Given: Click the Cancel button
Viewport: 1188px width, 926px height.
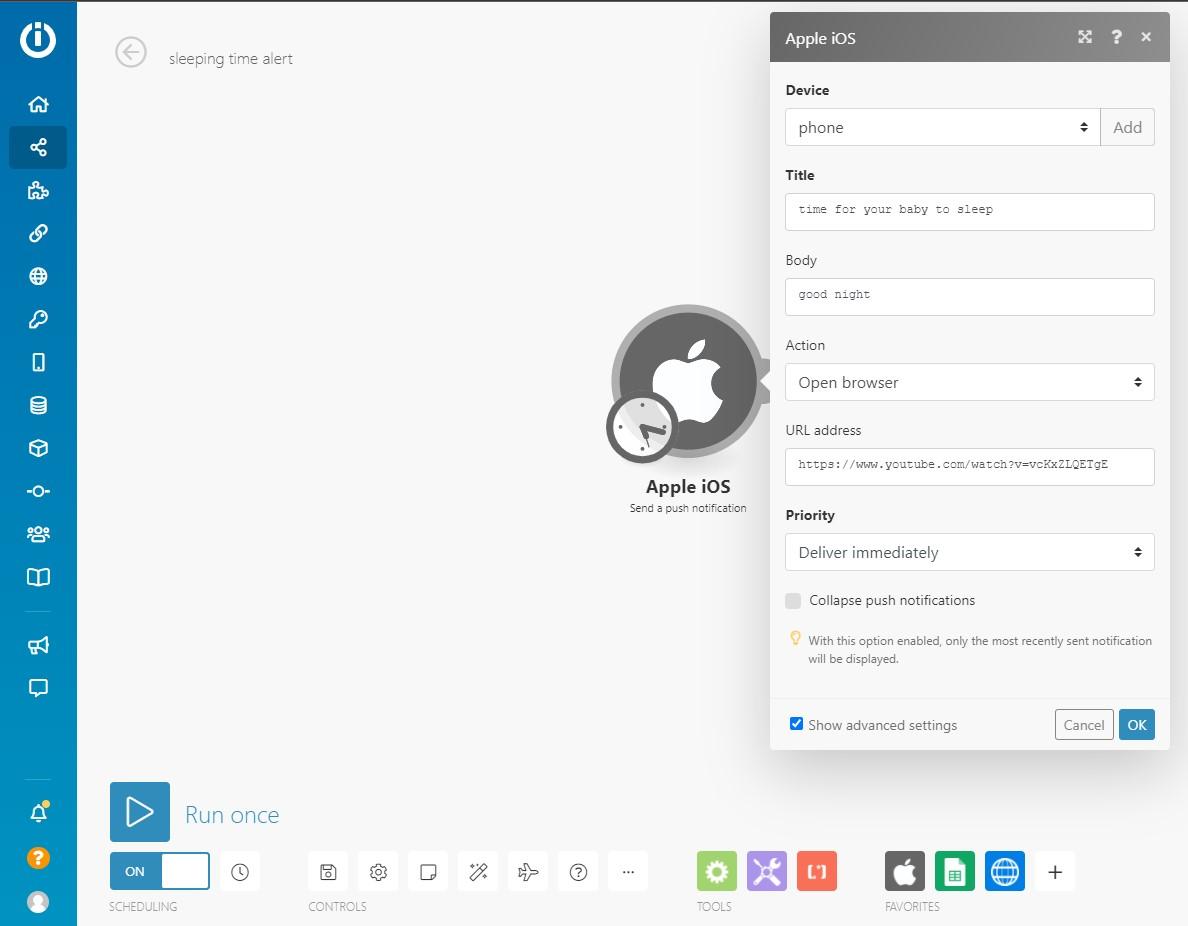Looking at the screenshot, I should (x=1084, y=724).
